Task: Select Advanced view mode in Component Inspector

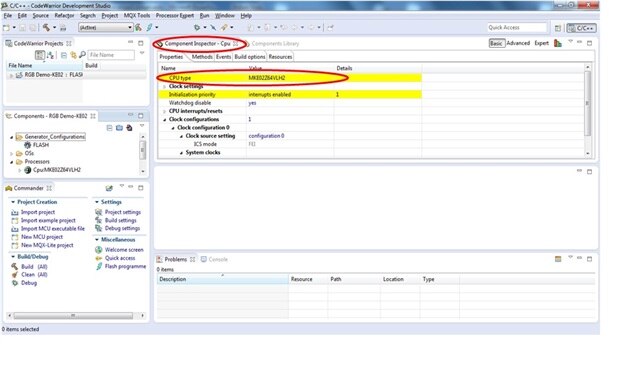Action: tap(518, 43)
